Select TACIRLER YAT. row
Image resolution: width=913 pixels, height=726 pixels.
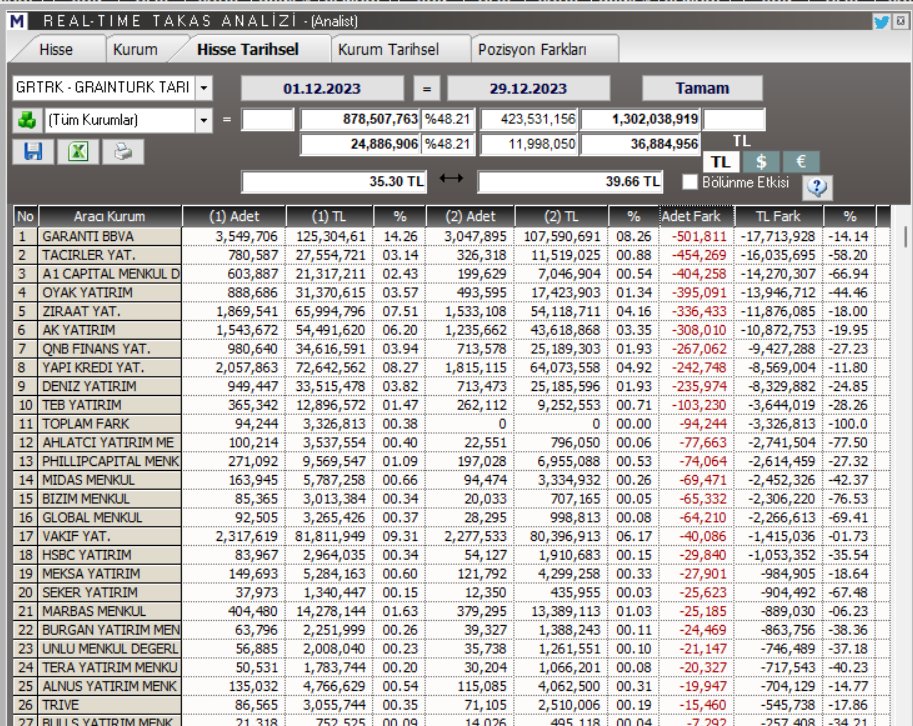click(451, 255)
